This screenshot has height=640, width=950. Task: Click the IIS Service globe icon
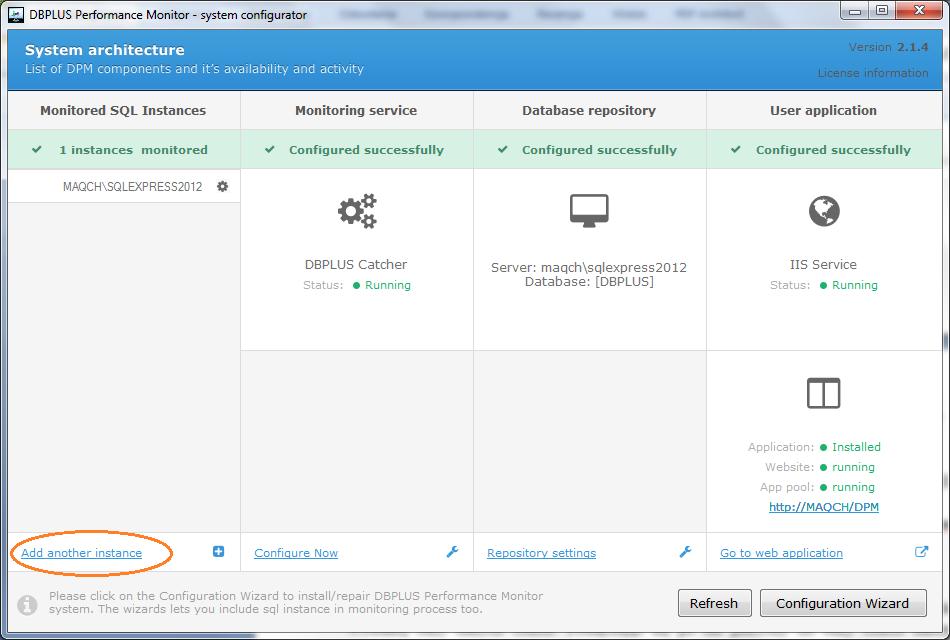click(824, 211)
